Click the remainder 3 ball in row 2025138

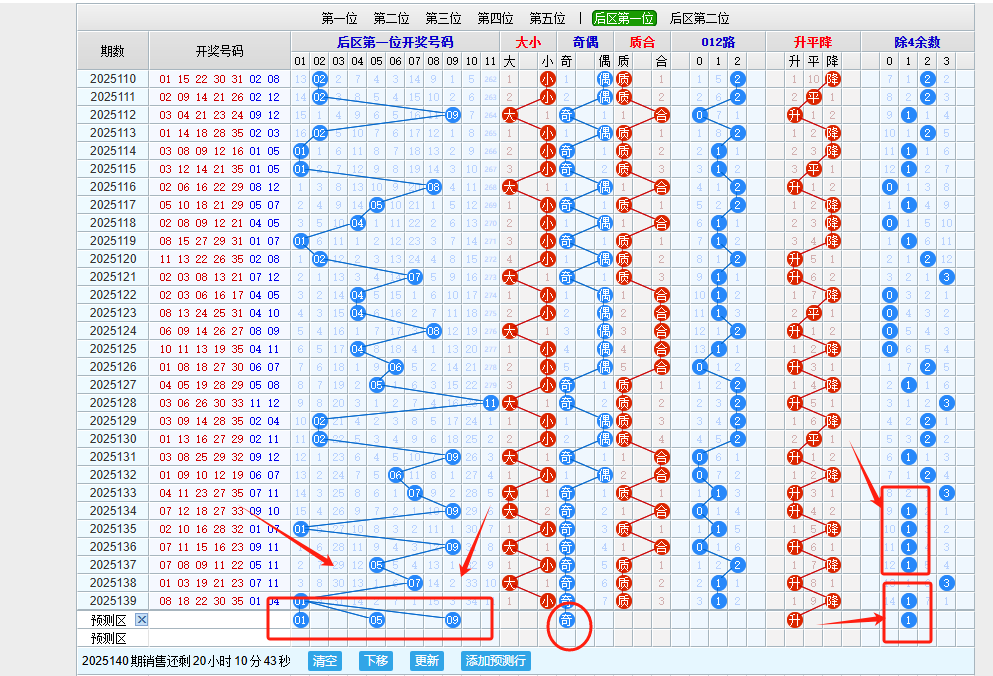pyautogui.click(x=946, y=583)
